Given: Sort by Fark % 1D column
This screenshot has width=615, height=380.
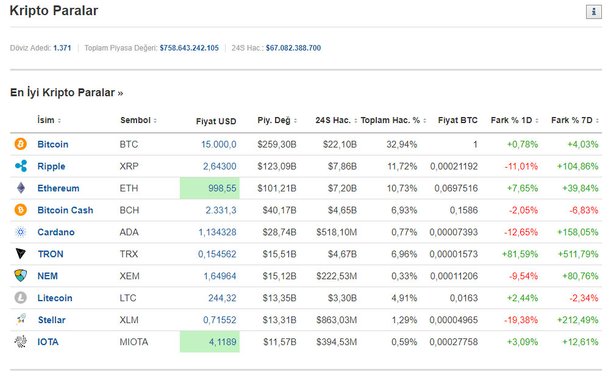Looking at the screenshot, I should [x=515, y=120].
